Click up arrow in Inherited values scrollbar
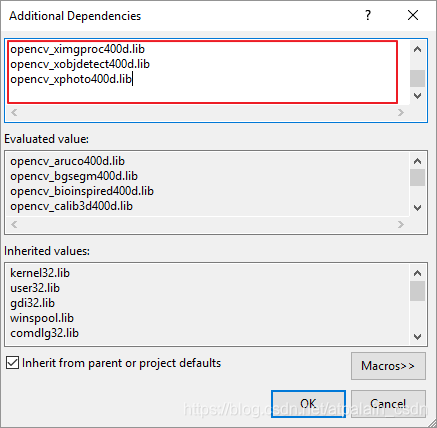437x428 pixels. (x=417, y=273)
